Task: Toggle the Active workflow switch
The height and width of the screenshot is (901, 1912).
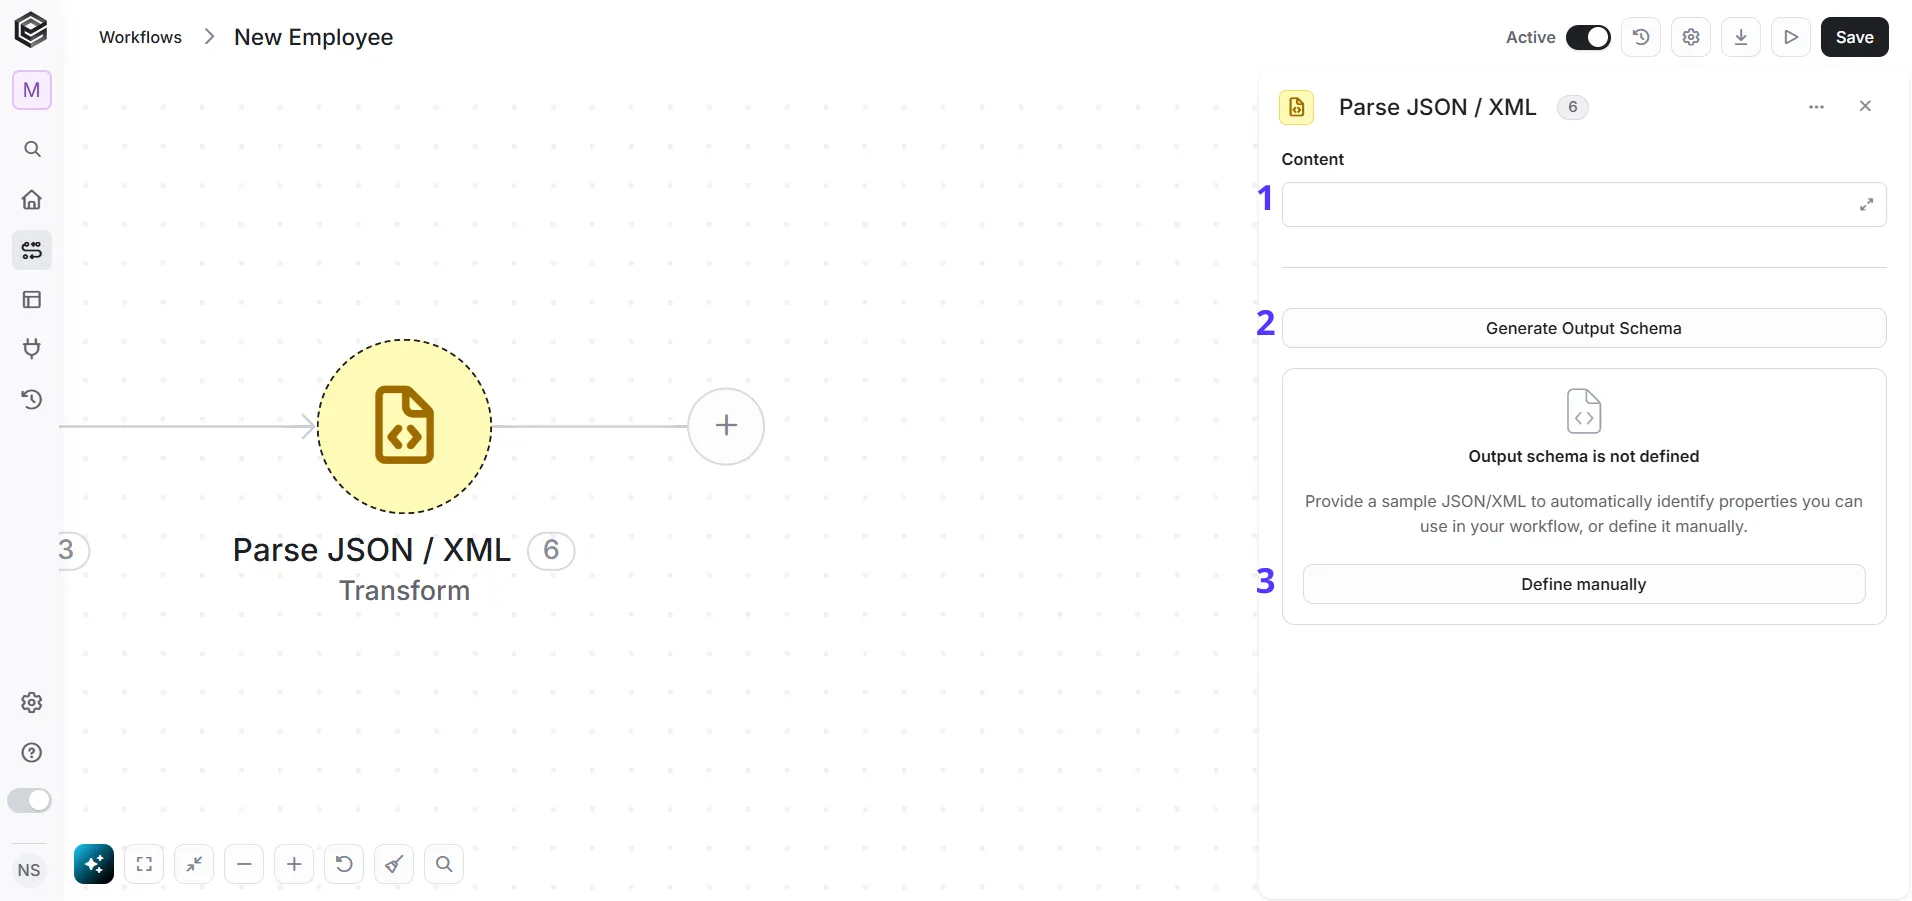Action: (1588, 37)
